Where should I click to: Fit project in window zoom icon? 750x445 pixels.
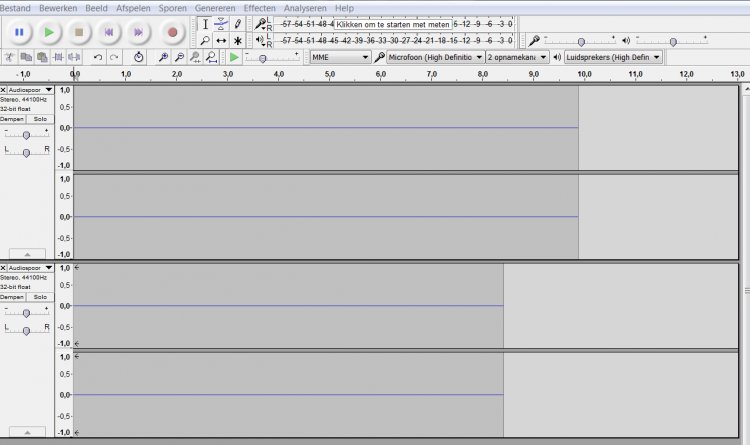click(211, 57)
